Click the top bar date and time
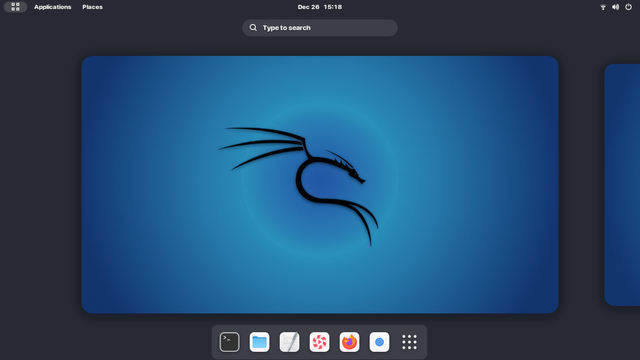Image resolution: width=640 pixels, height=360 pixels. click(x=320, y=7)
